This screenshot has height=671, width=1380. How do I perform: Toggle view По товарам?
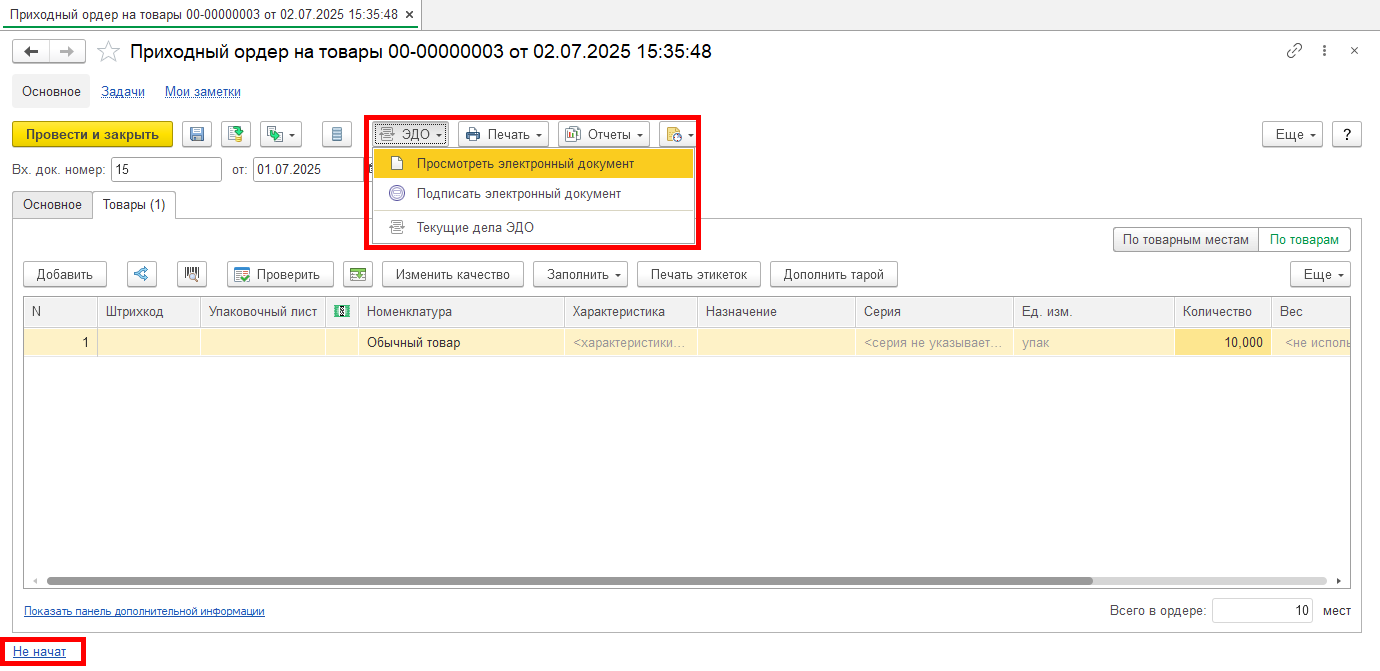(1304, 240)
